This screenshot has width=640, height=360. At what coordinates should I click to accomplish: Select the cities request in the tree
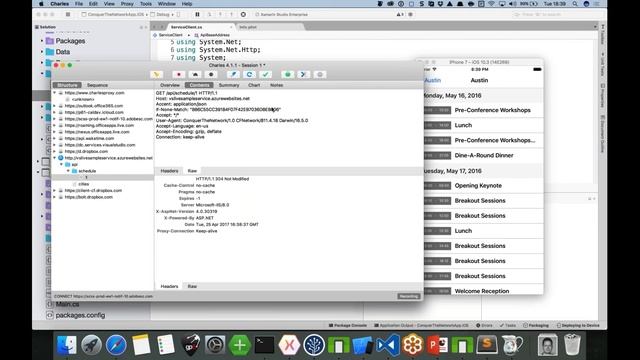pyautogui.click(x=83, y=184)
